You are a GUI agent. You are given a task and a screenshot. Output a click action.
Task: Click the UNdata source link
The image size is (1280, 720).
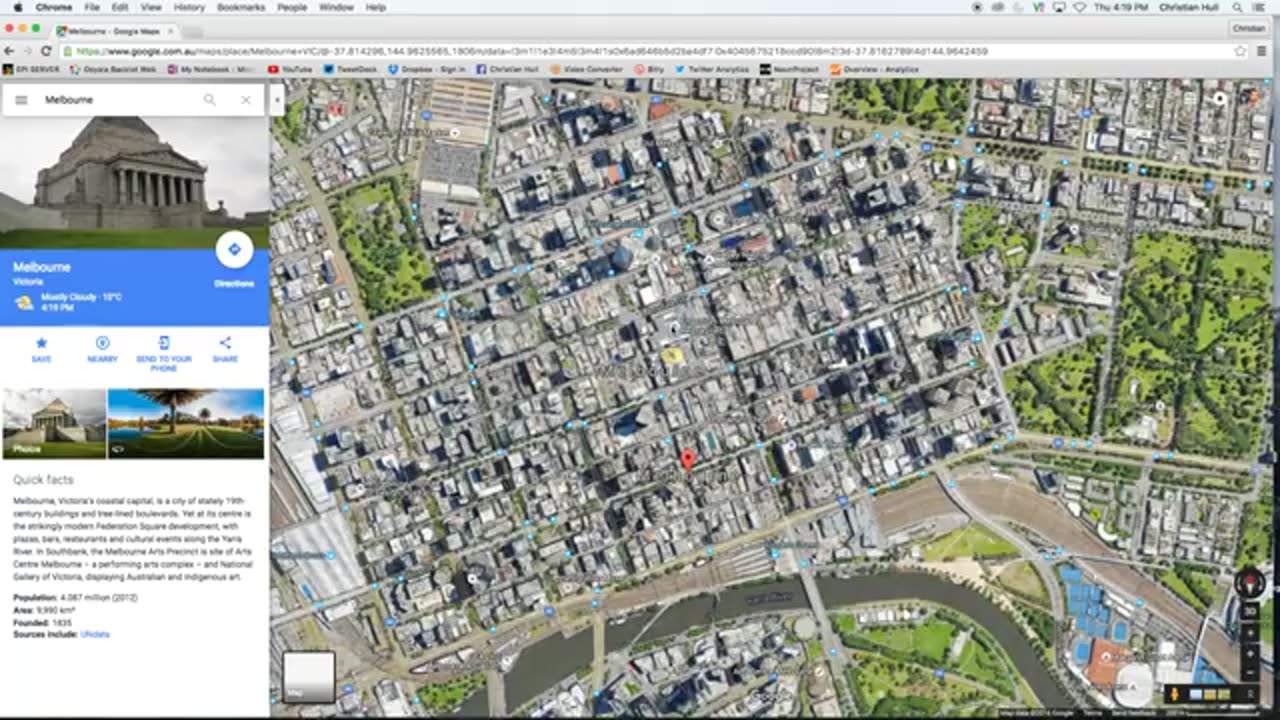pyautogui.click(x=95, y=634)
